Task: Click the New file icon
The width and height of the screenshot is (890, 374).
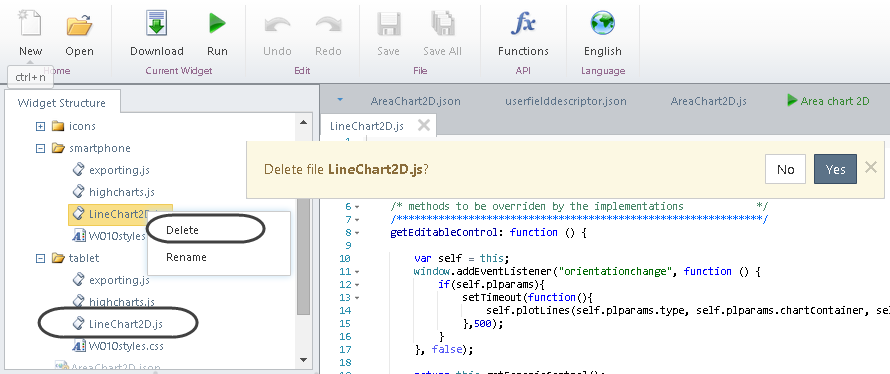Action: click(30, 24)
